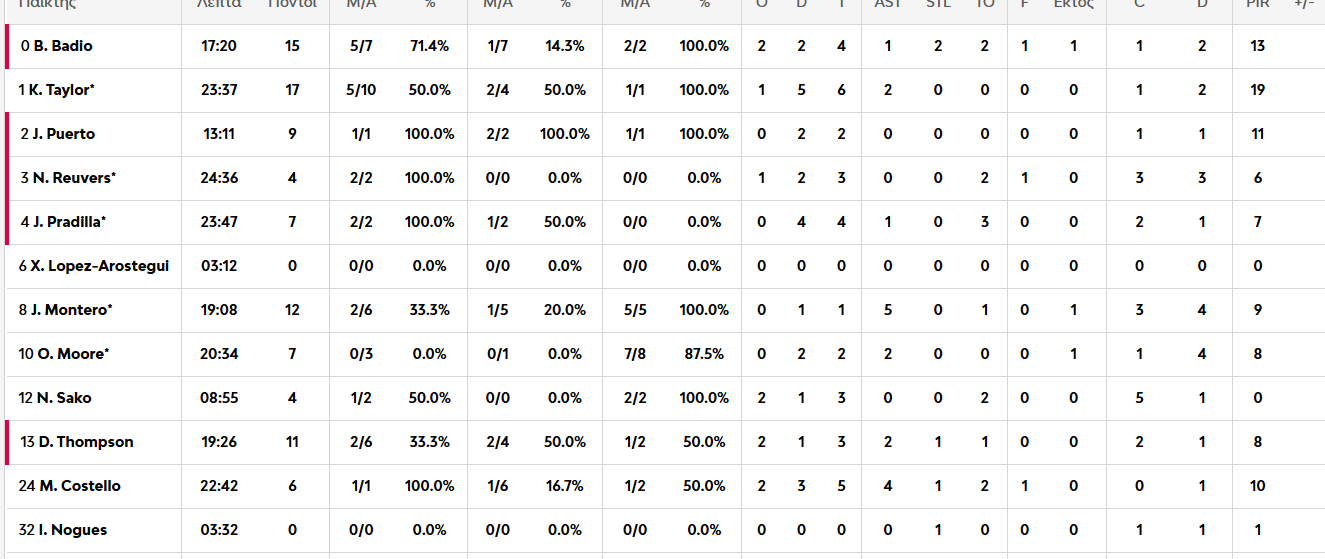
Task: Sort by the PIR column header
Action: point(1257,4)
